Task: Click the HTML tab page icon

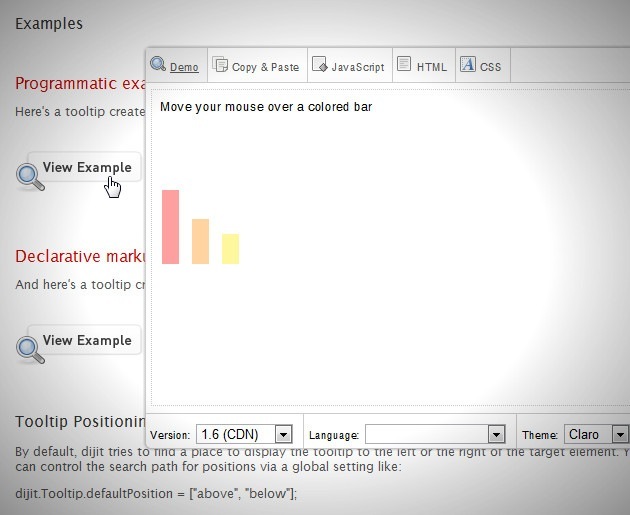Action: point(404,63)
